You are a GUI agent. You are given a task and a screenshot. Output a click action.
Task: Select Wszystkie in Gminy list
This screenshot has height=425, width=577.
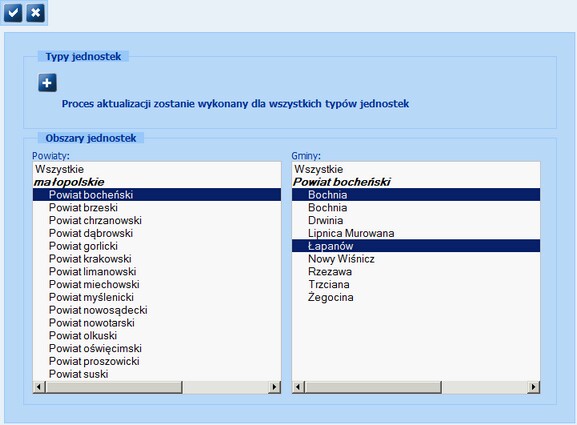416,169
